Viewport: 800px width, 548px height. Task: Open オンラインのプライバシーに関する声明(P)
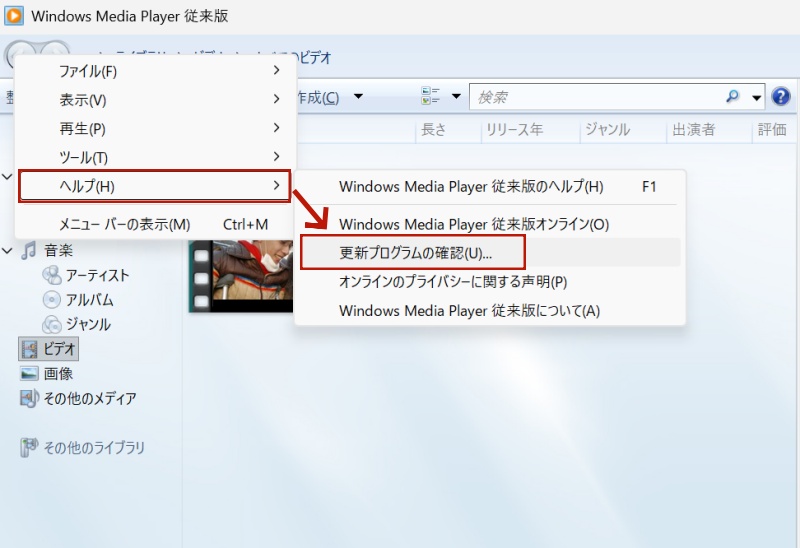490,281
